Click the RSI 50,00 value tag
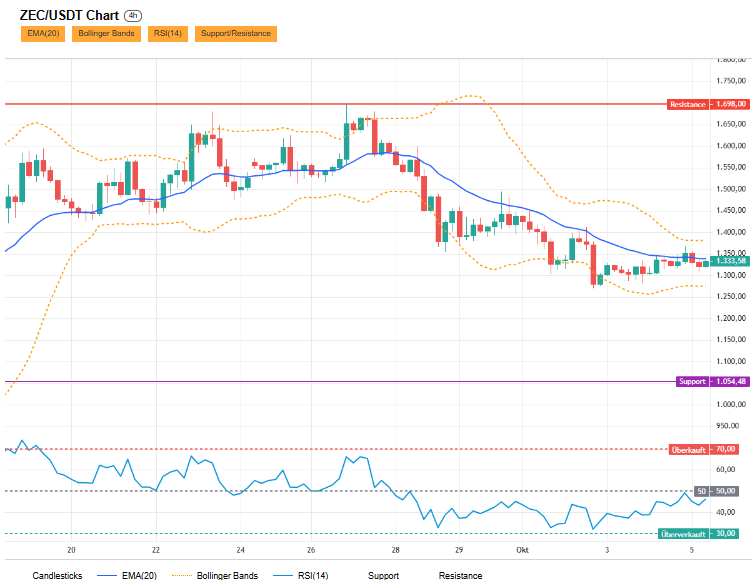Viewport: 752px width, 580px height. coord(724,491)
